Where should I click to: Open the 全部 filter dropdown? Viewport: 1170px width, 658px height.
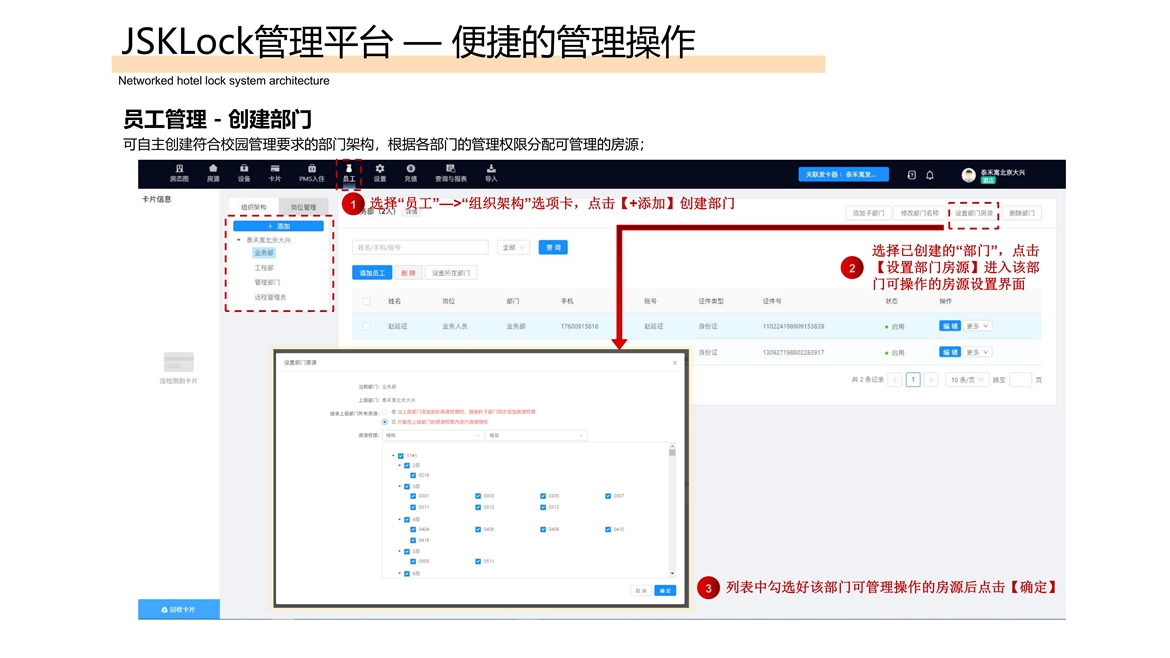coord(515,247)
